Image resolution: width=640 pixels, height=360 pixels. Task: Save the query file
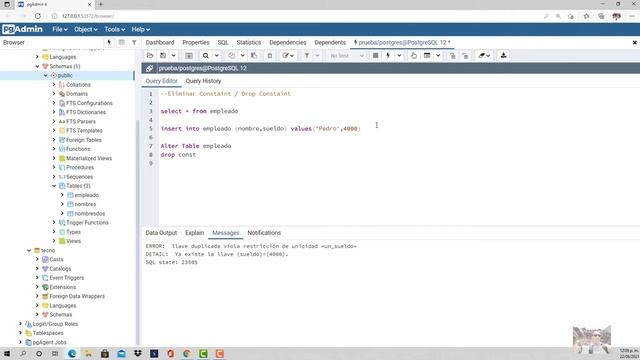tap(163, 56)
